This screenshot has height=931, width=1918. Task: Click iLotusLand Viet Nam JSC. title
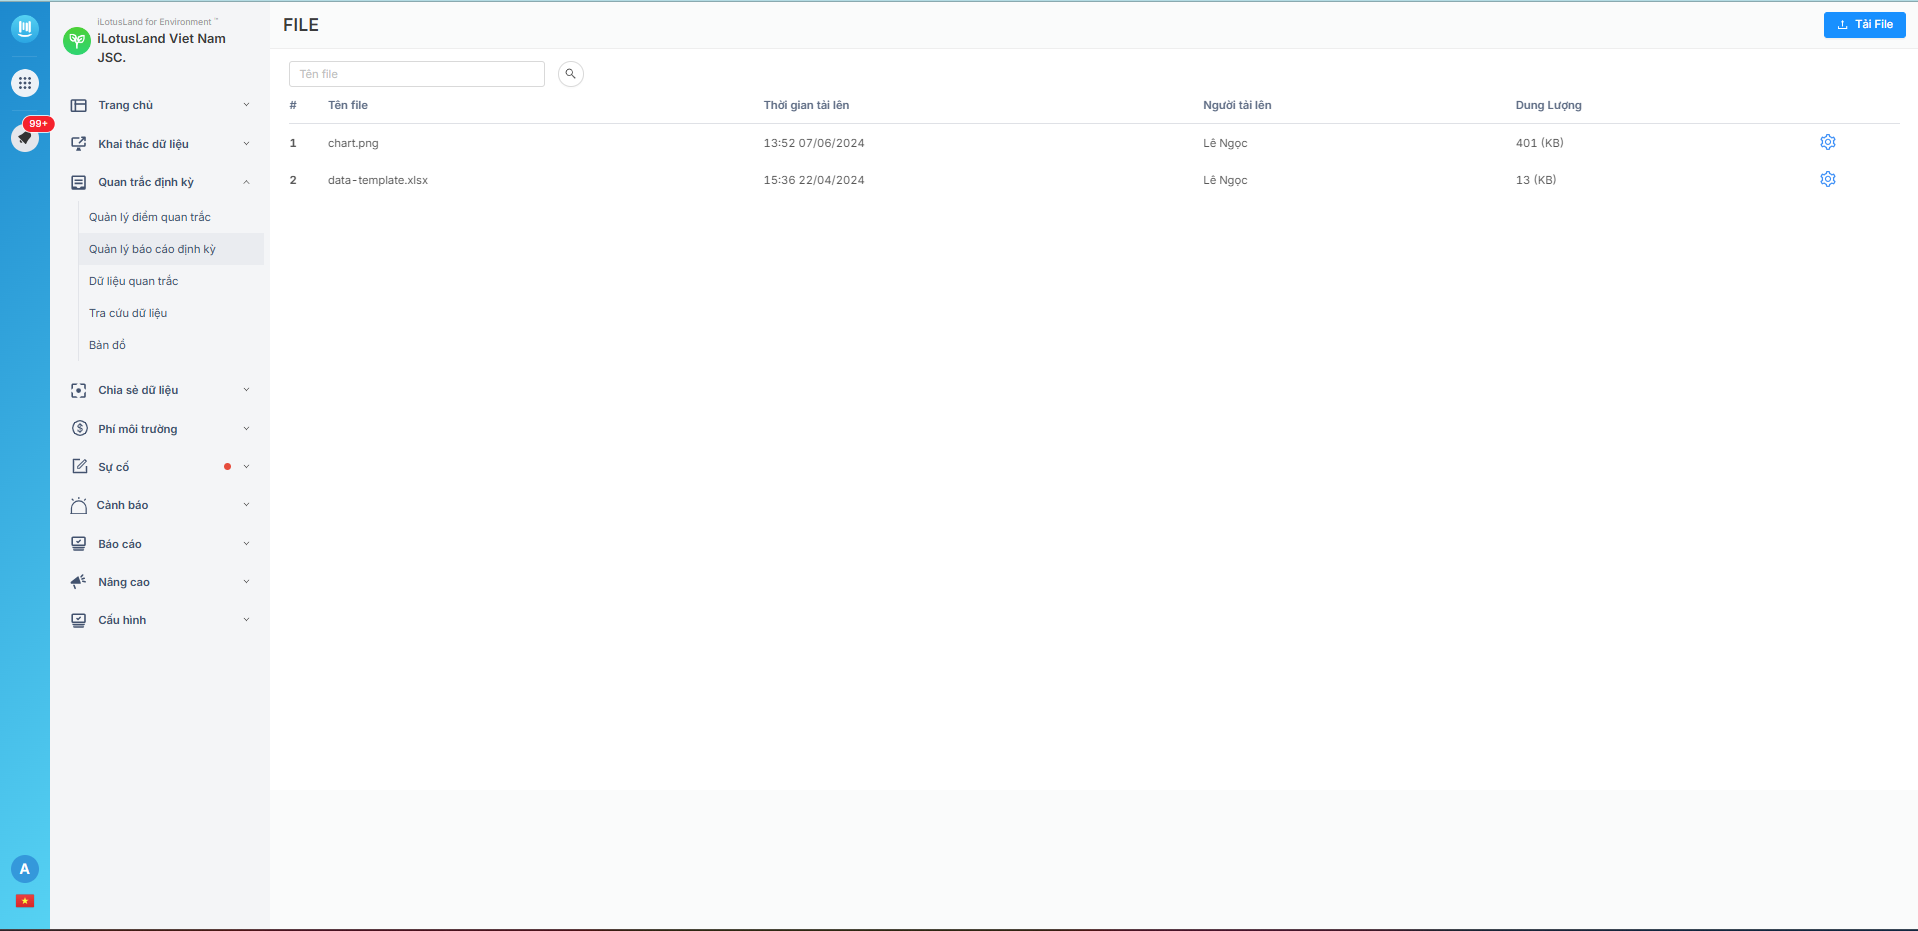coord(161,48)
